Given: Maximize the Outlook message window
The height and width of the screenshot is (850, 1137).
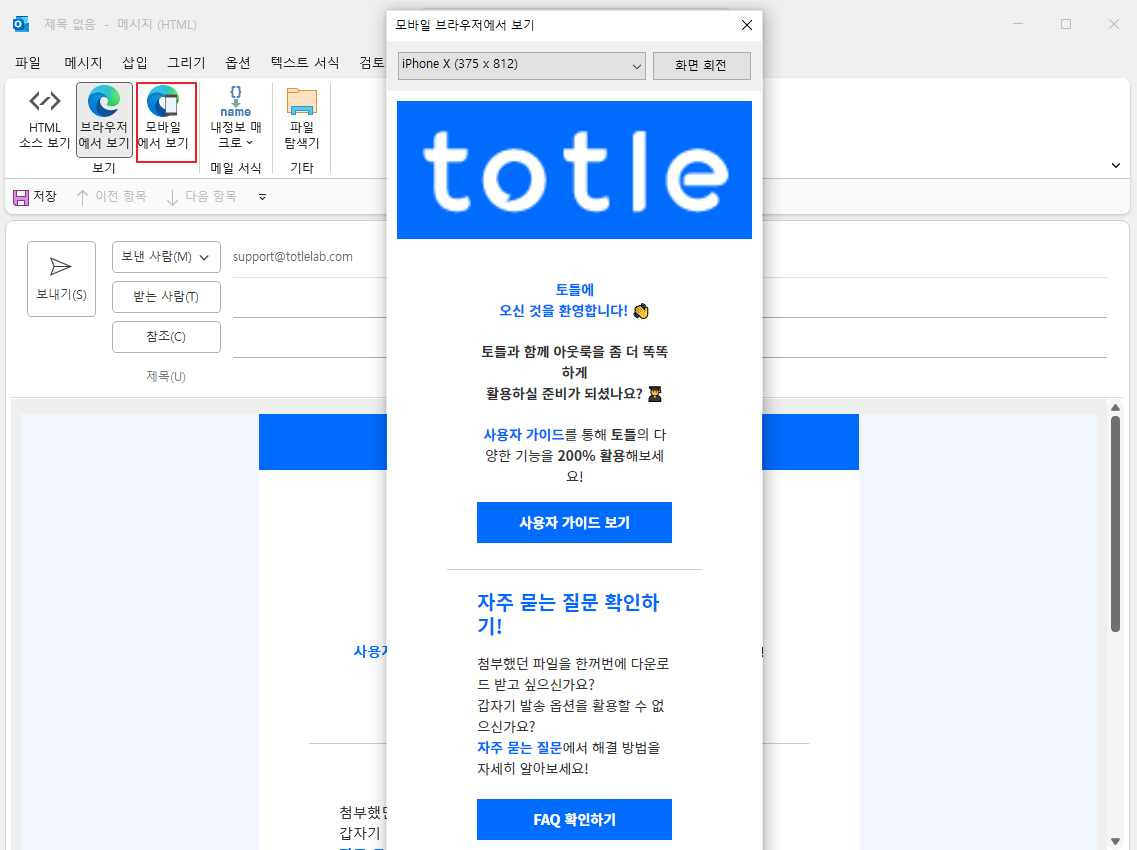Looking at the screenshot, I should pos(1066,24).
